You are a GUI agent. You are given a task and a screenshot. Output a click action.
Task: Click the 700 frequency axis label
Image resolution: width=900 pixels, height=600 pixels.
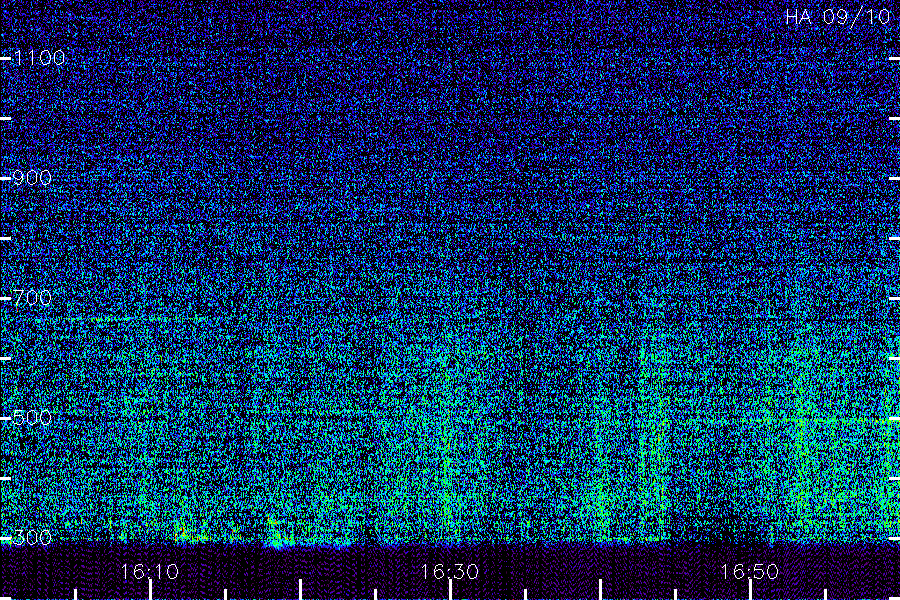point(32,298)
